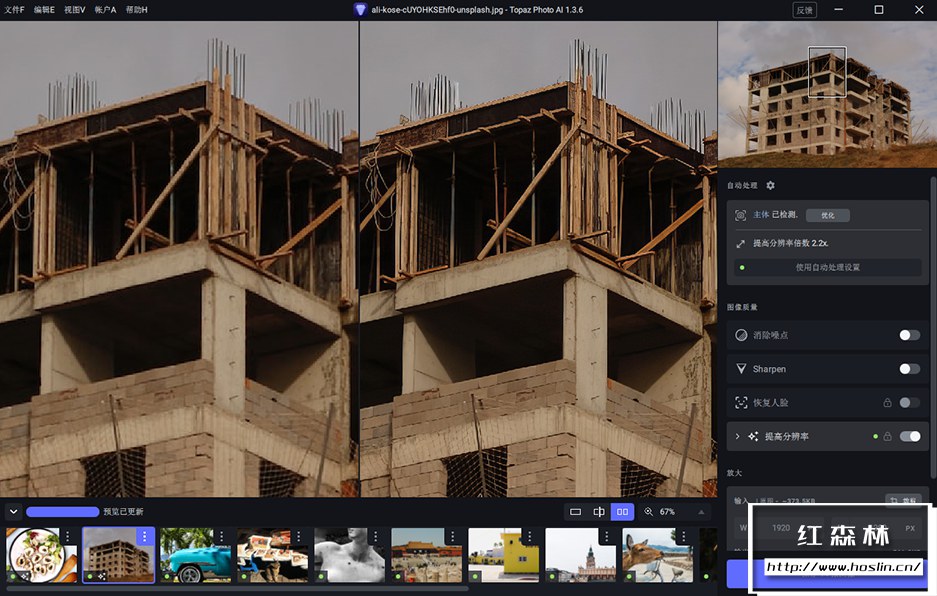Screen dimensions: 937x596
Task: Select the statue image thumbnail in filmstrip
Action: [349, 555]
